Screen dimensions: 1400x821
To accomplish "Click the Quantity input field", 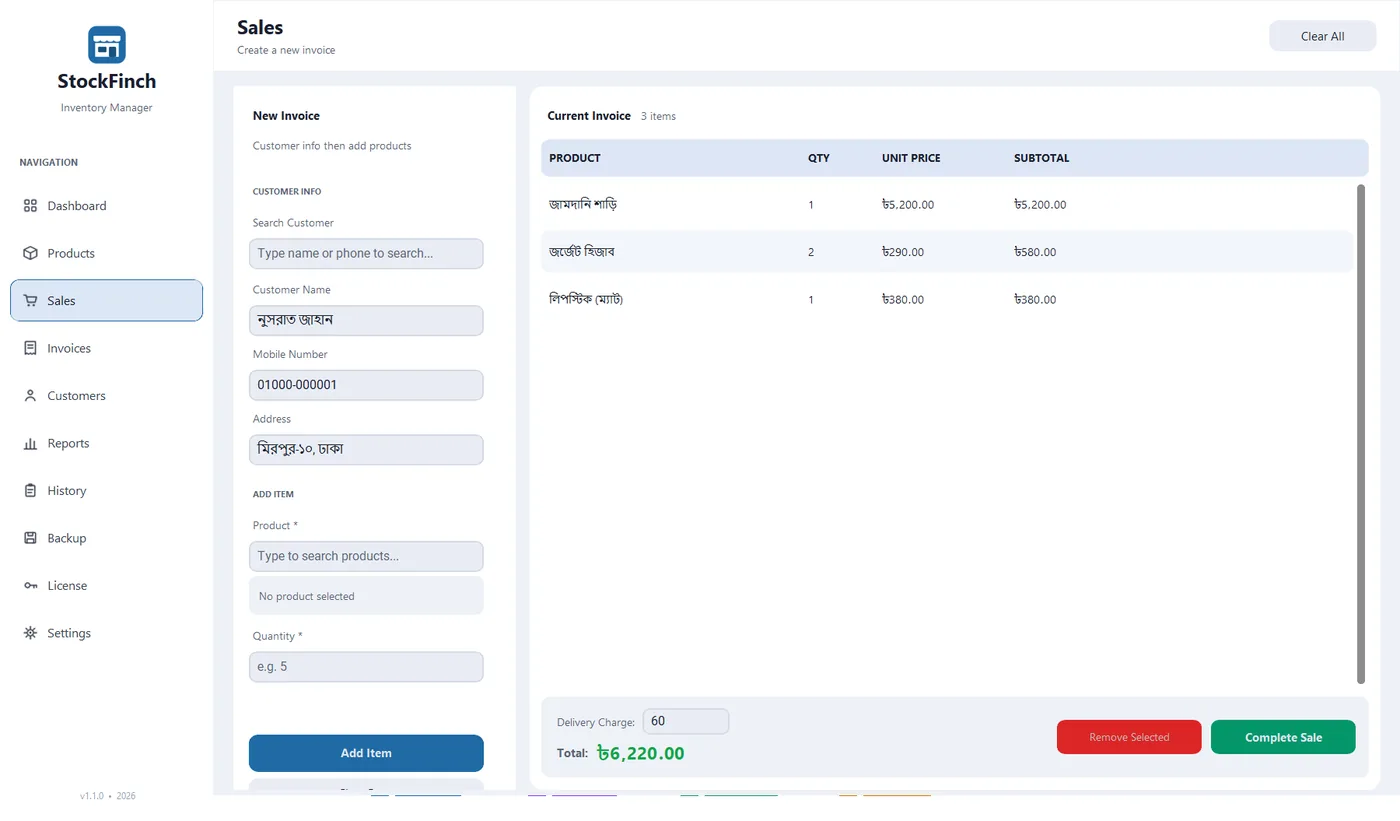I will pos(366,667).
